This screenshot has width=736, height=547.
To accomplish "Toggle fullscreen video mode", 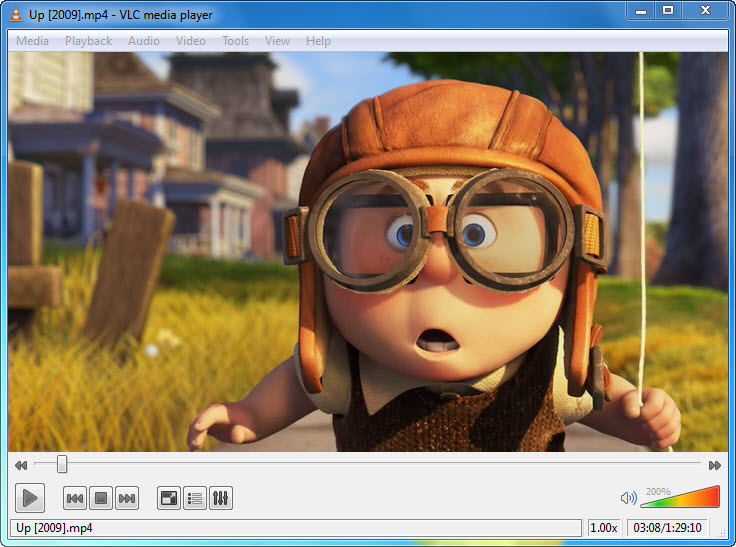I will 169,498.
